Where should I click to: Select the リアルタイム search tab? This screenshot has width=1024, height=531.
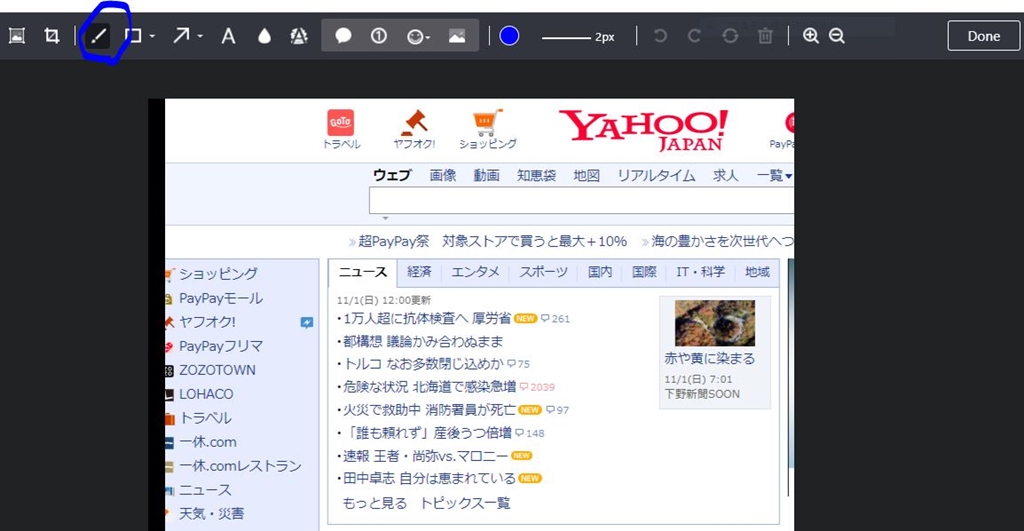point(656,175)
